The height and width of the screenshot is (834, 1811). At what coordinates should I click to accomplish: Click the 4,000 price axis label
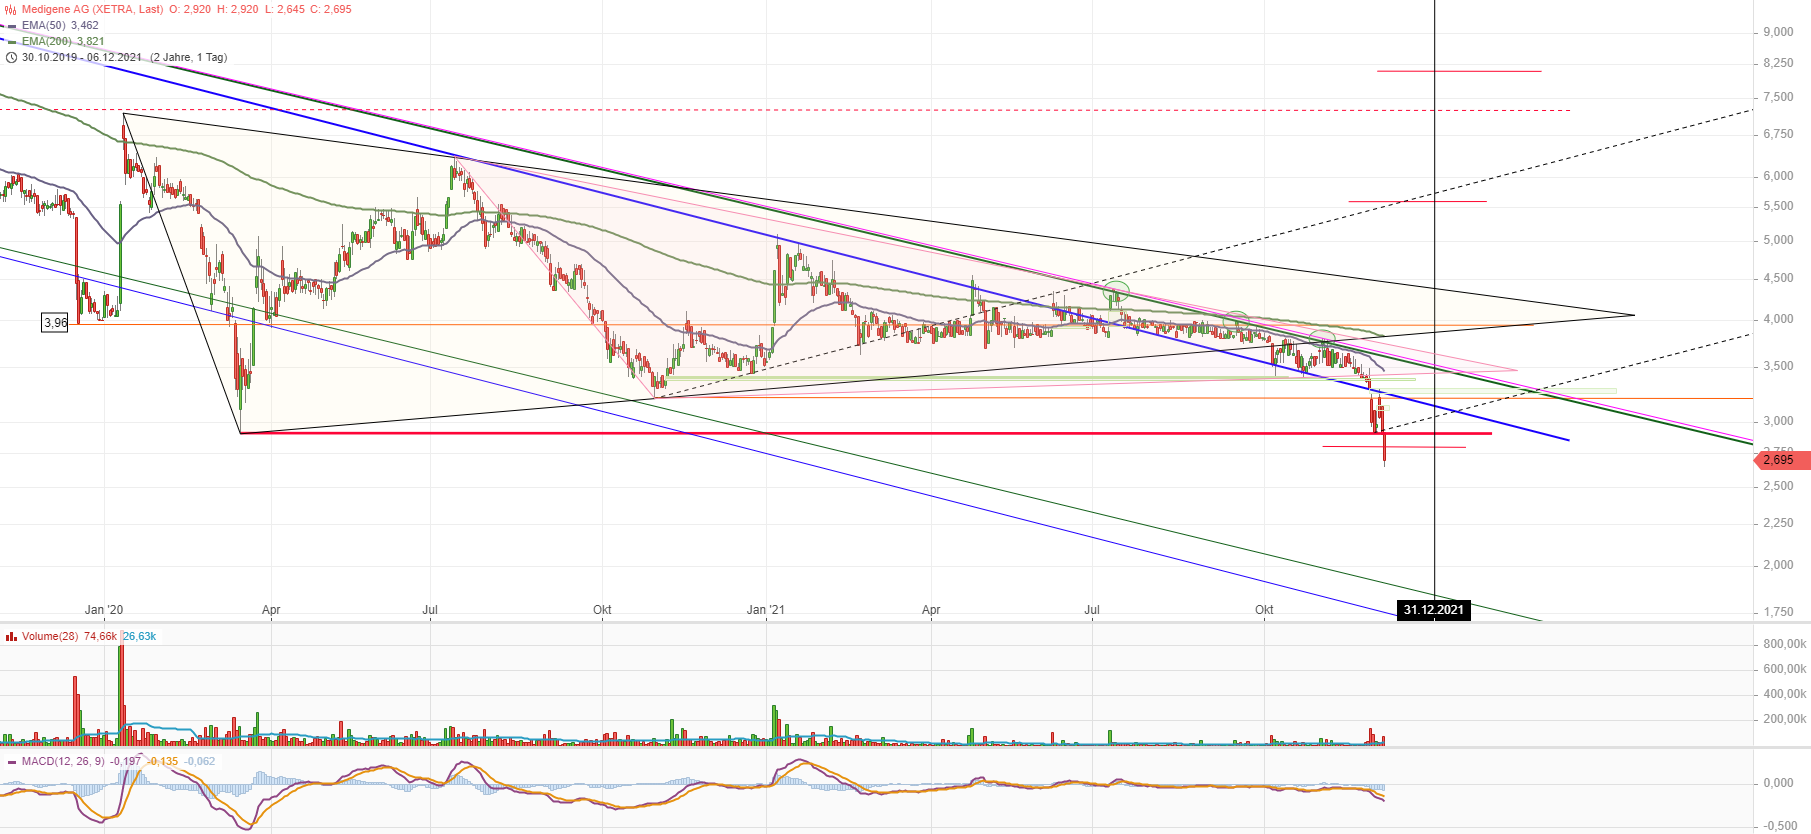(x=1778, y=319)
